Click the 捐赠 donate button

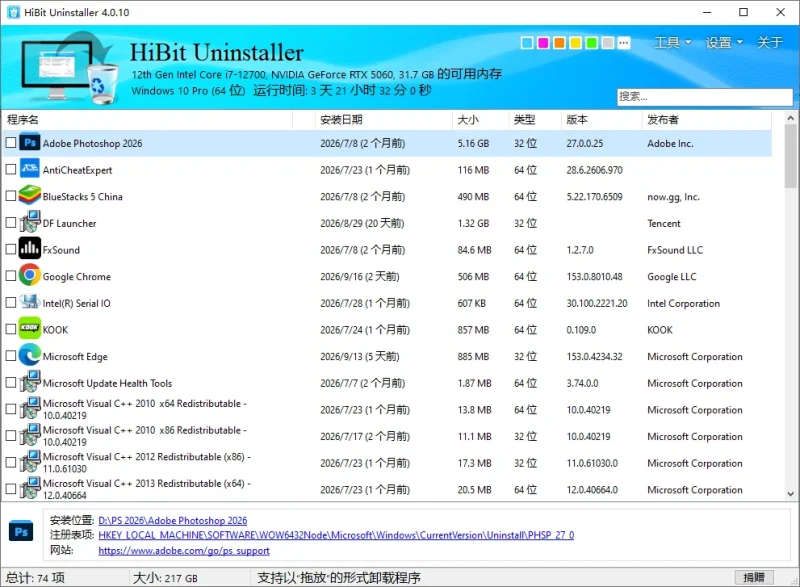click(754, 577)
